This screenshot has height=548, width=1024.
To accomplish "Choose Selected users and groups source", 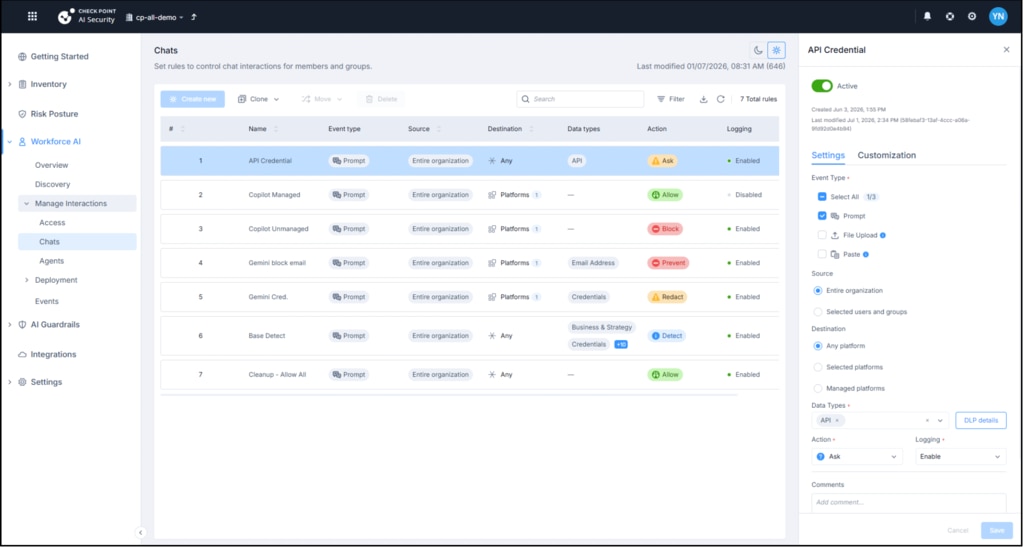I will click(x=818, y=312).
